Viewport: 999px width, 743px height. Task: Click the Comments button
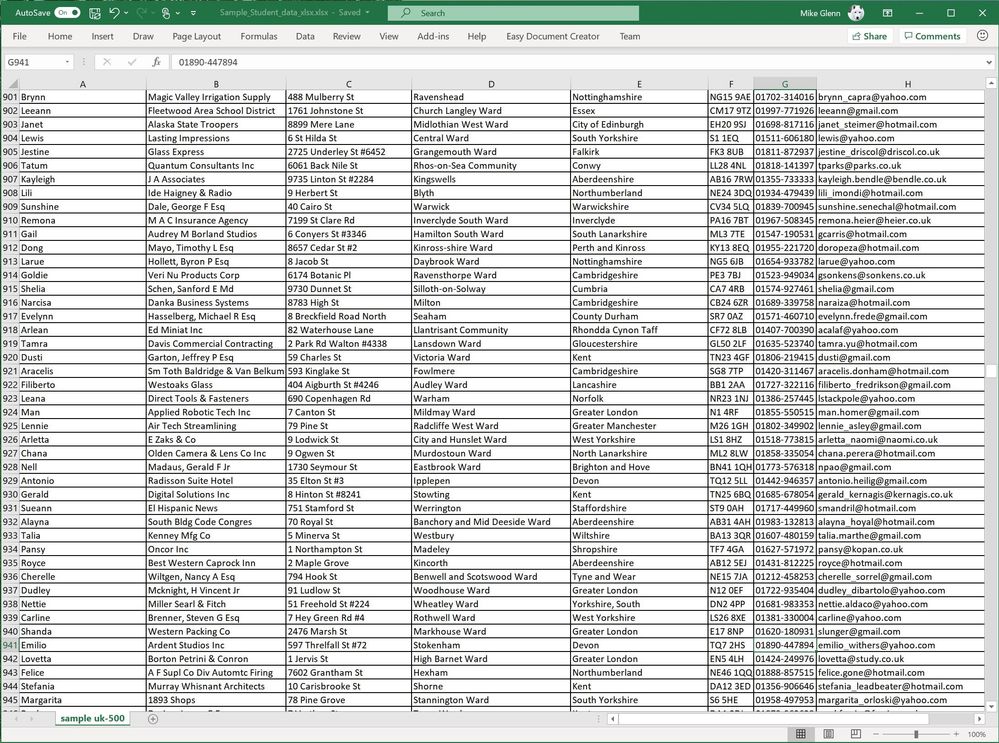[x=932, y=36]
